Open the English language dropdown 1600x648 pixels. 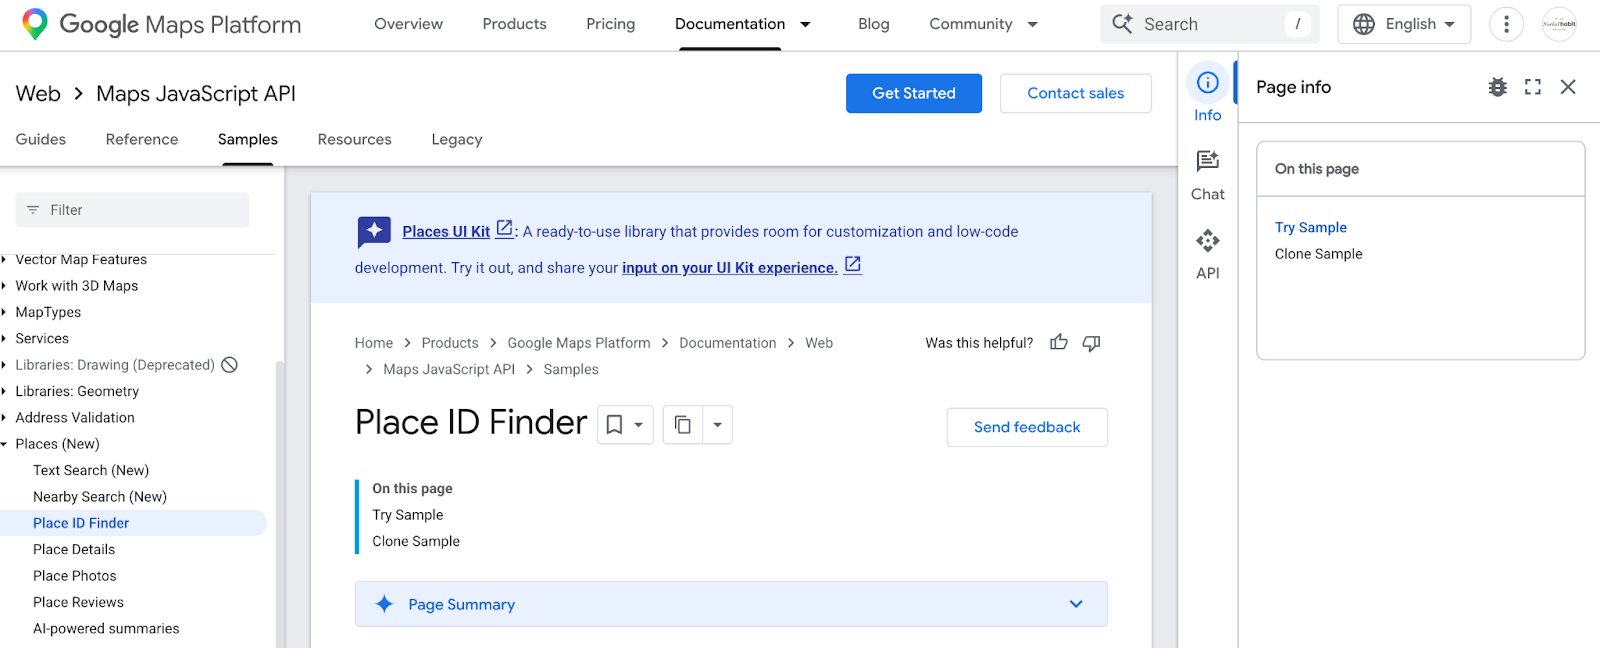tap(1404, 24)
